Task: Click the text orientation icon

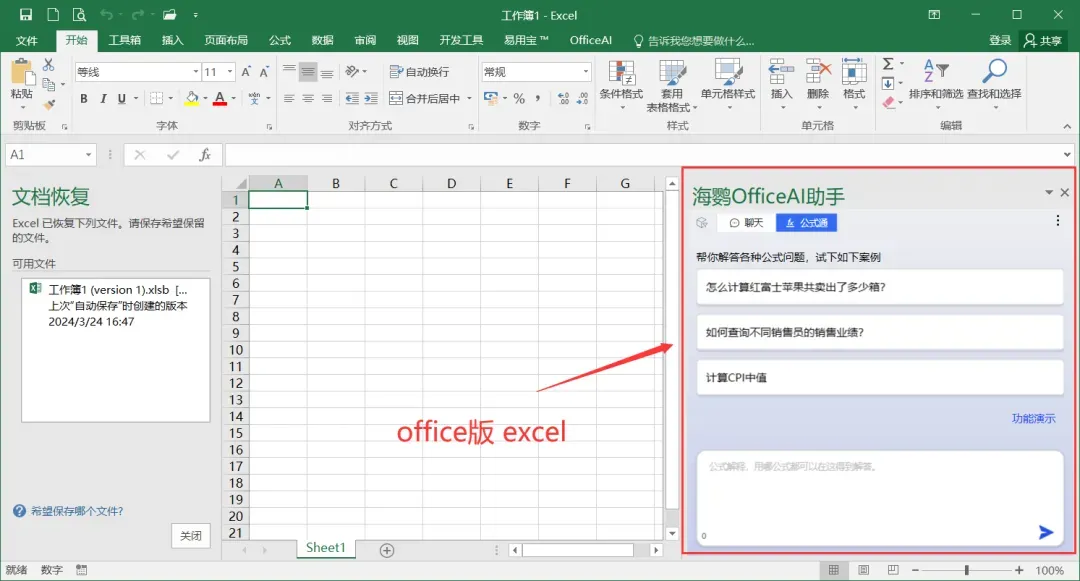Action: pyautogui.click(x=352, y=72)
